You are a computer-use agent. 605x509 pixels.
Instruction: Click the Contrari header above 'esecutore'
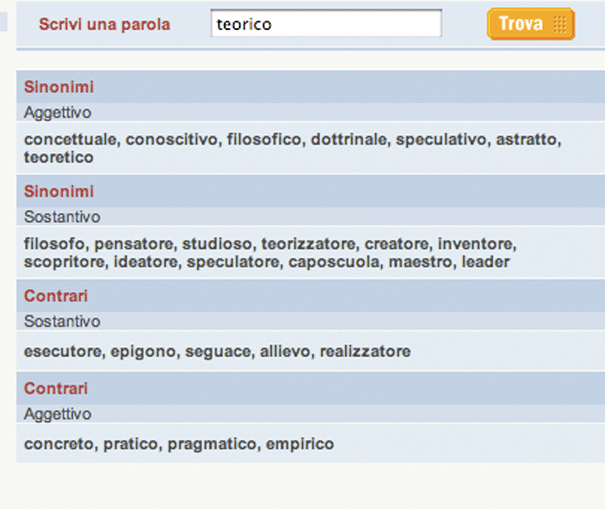coord(56,296)
